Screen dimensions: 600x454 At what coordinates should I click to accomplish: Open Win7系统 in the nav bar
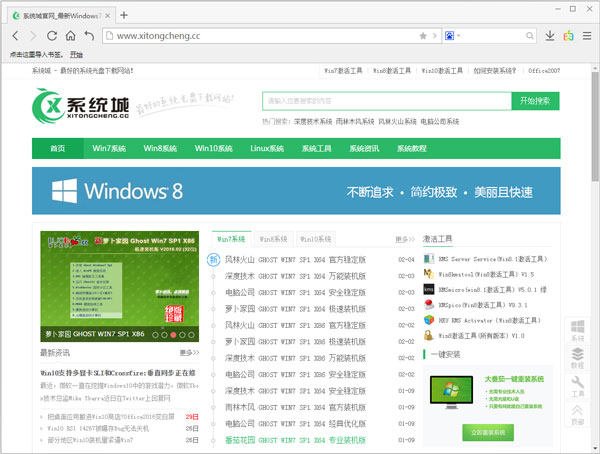(x=109, y=149)
